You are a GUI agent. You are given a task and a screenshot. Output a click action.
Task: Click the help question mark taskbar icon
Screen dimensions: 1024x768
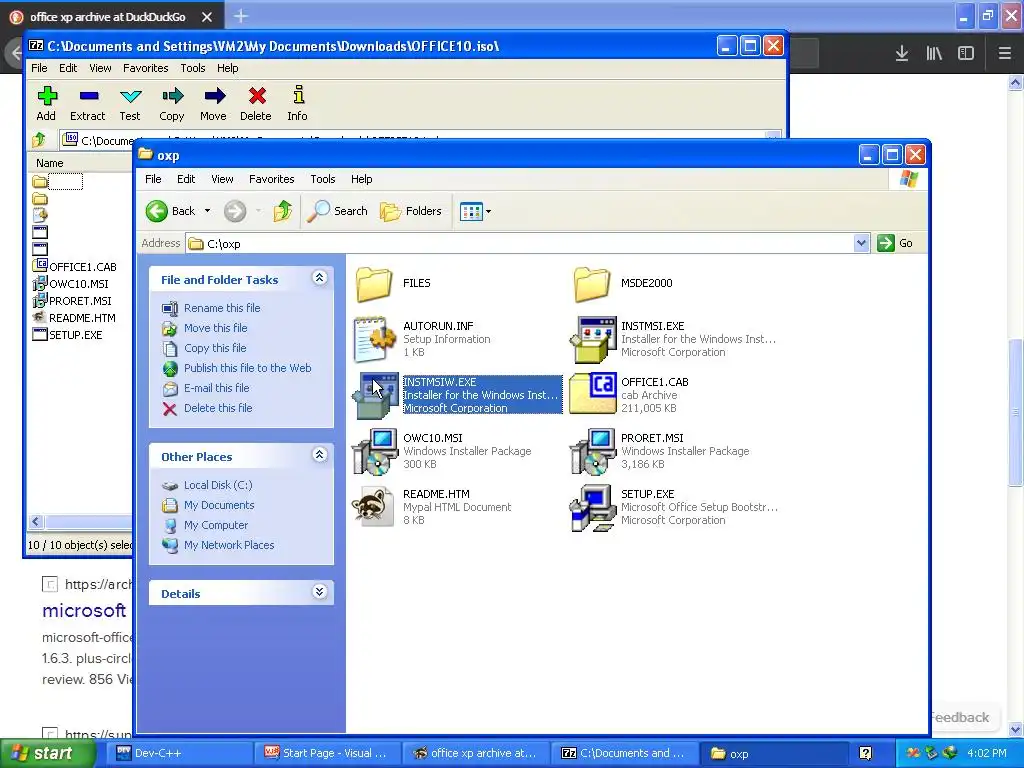tap(865, 754)
